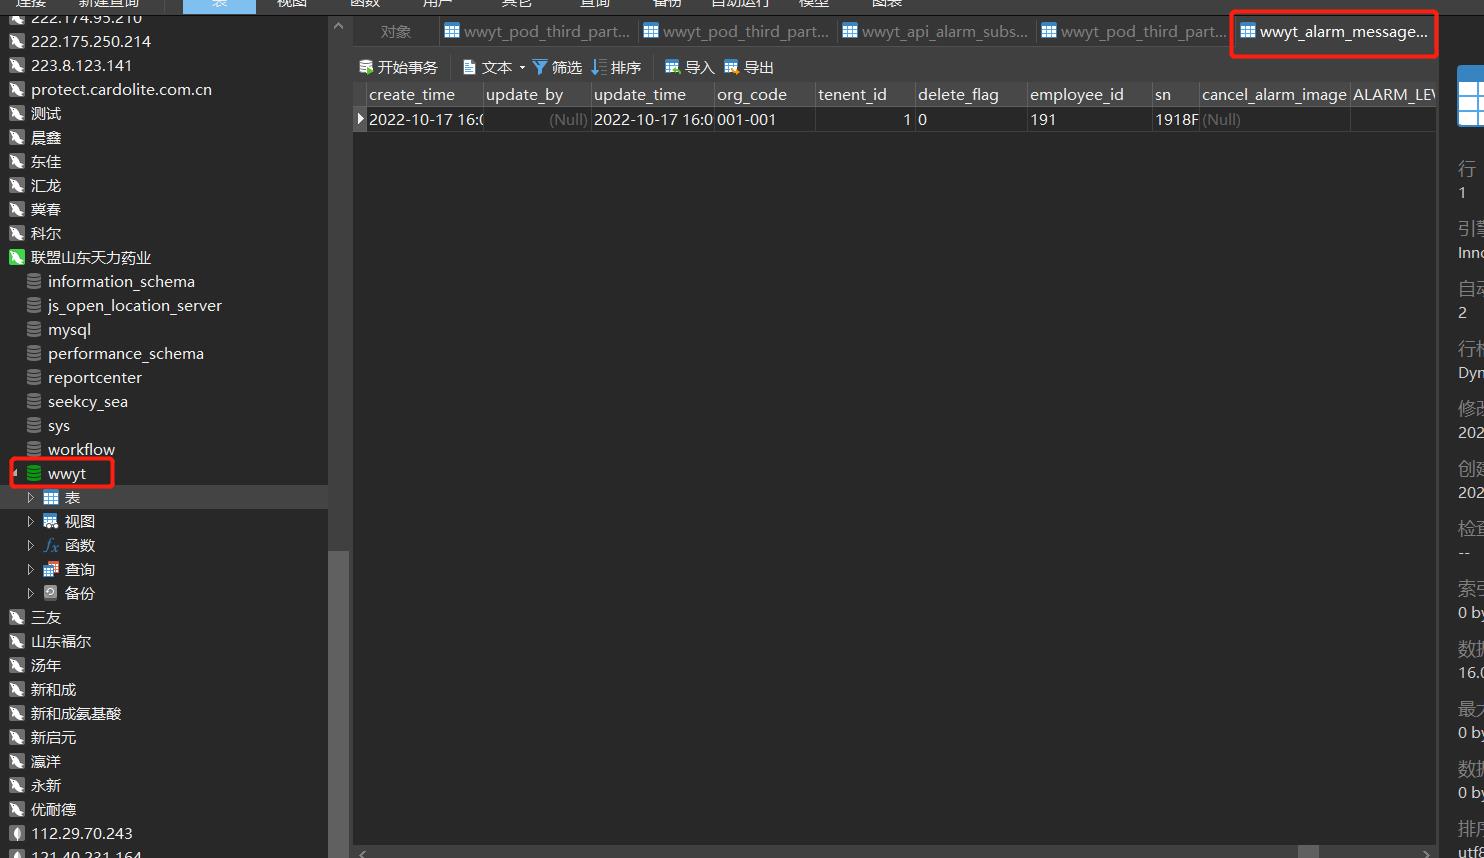The width and height of the screenshot is (1484, 858).
Task: Select the workflow database
Action: (81, 449)
